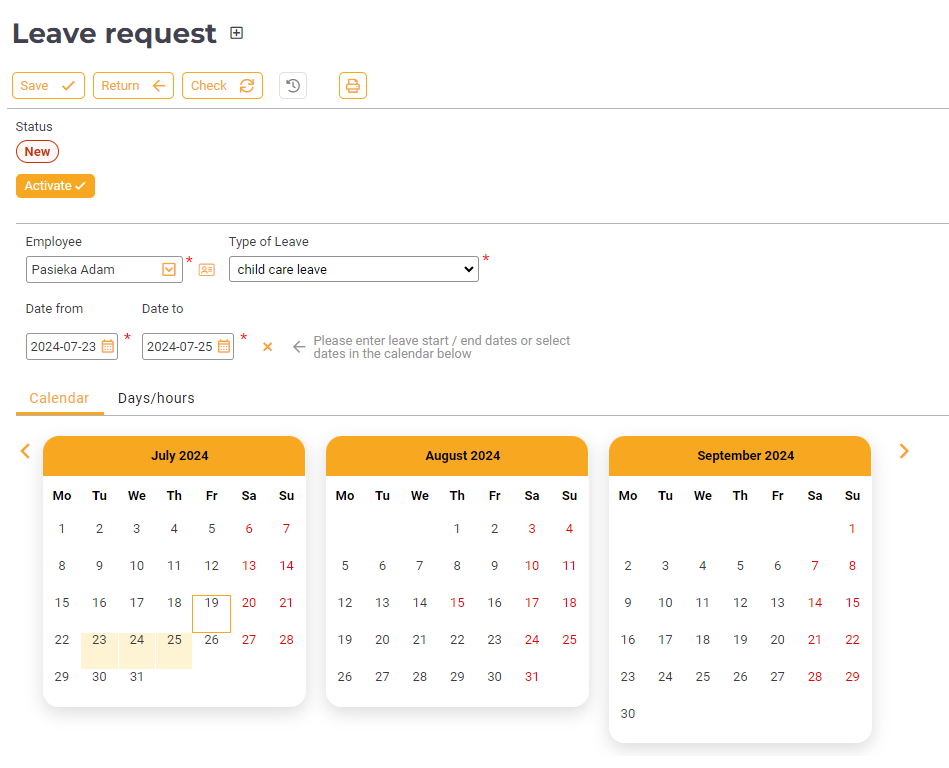Open the Date from calendar picker icon
Image resolution: width=949 pixels, height=768 pixels.
108,347
